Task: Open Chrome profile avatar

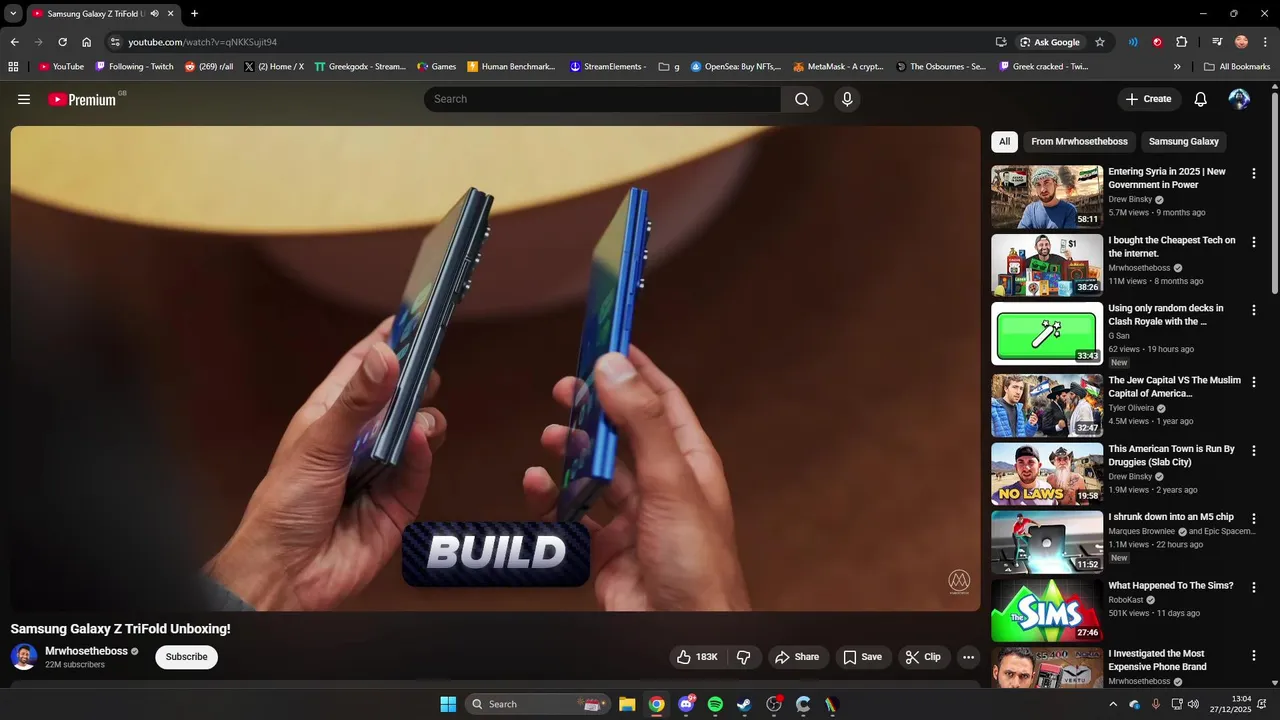Action: pos(1241,42)
